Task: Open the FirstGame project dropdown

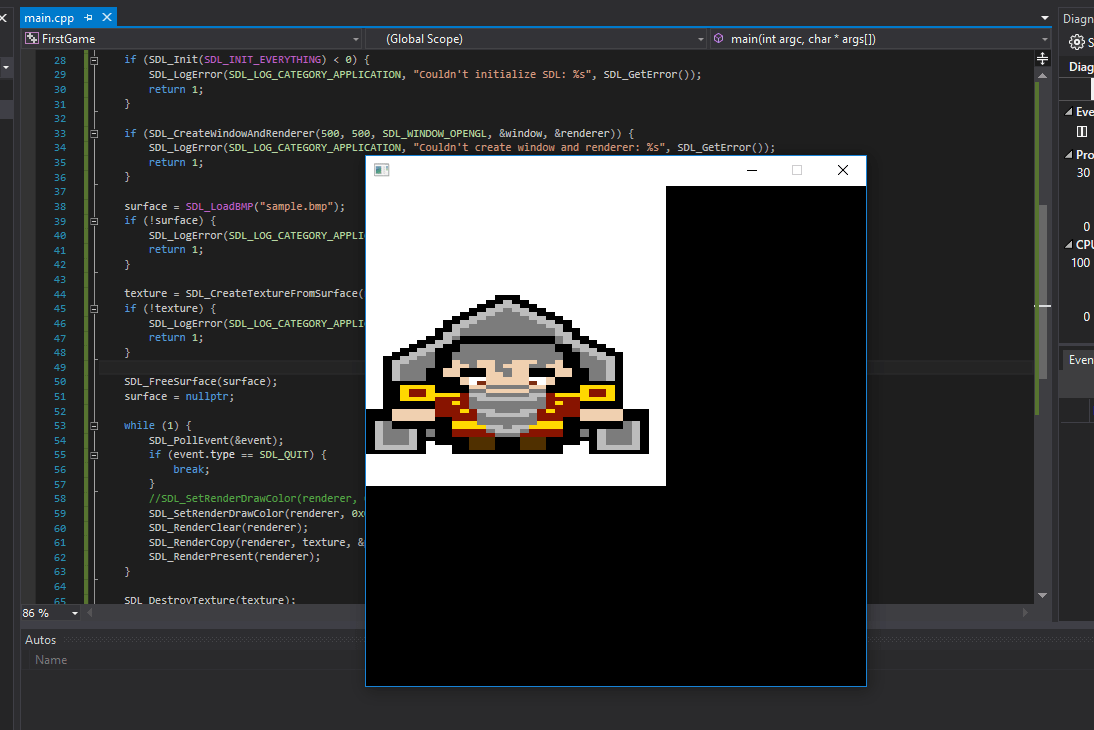Action: click(x=357, y=39)
